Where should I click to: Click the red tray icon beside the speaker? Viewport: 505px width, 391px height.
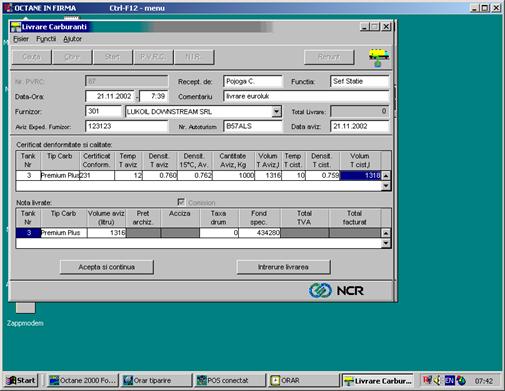click(427, 380)
